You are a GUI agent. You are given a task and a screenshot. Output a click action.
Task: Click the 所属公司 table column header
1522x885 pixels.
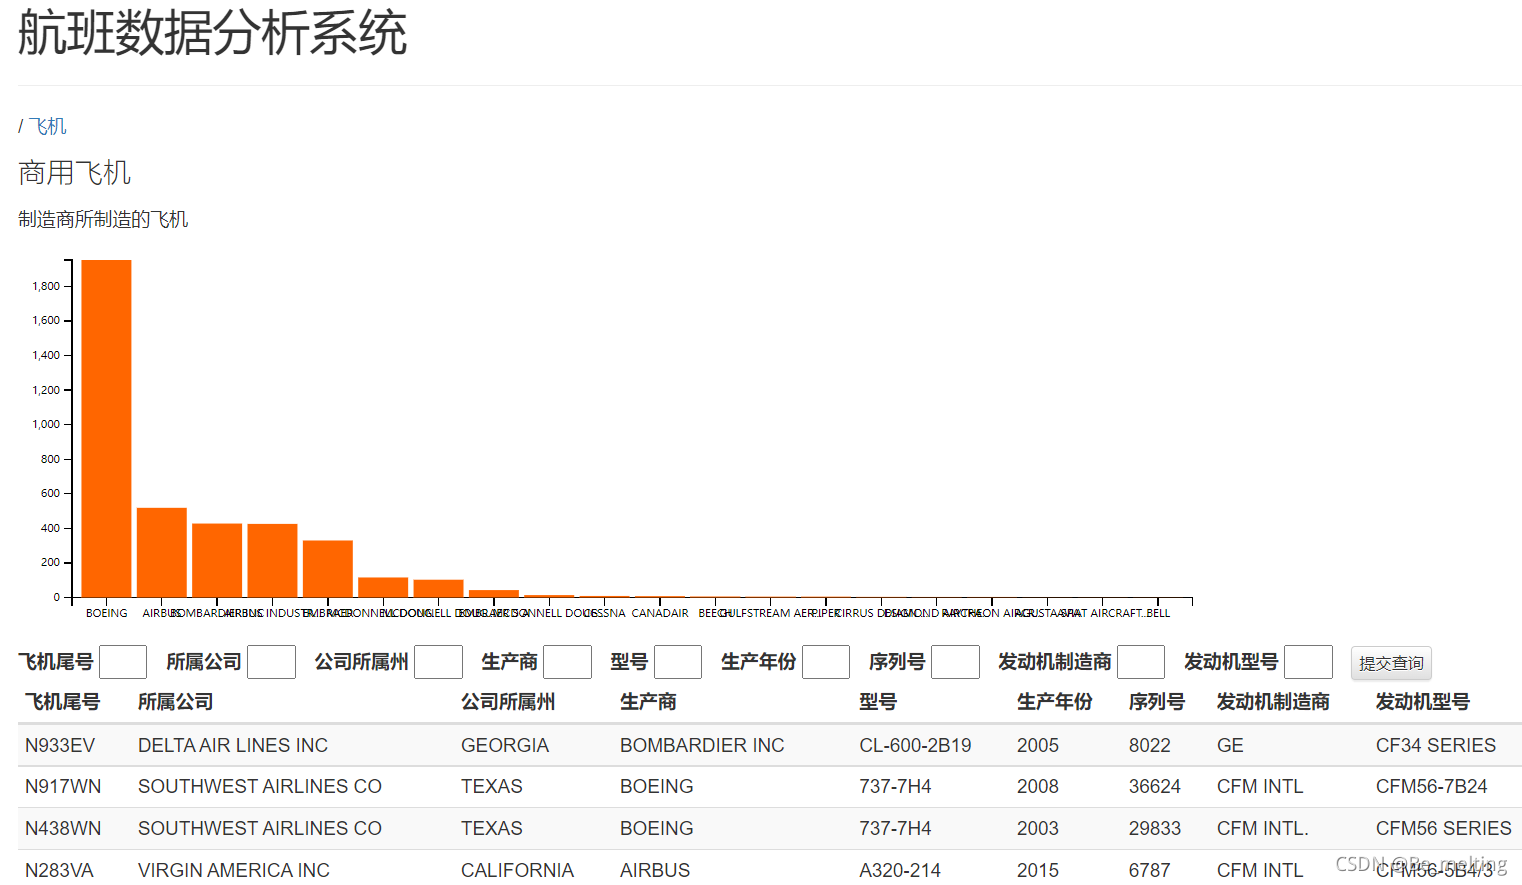click(x=176, y=702)
